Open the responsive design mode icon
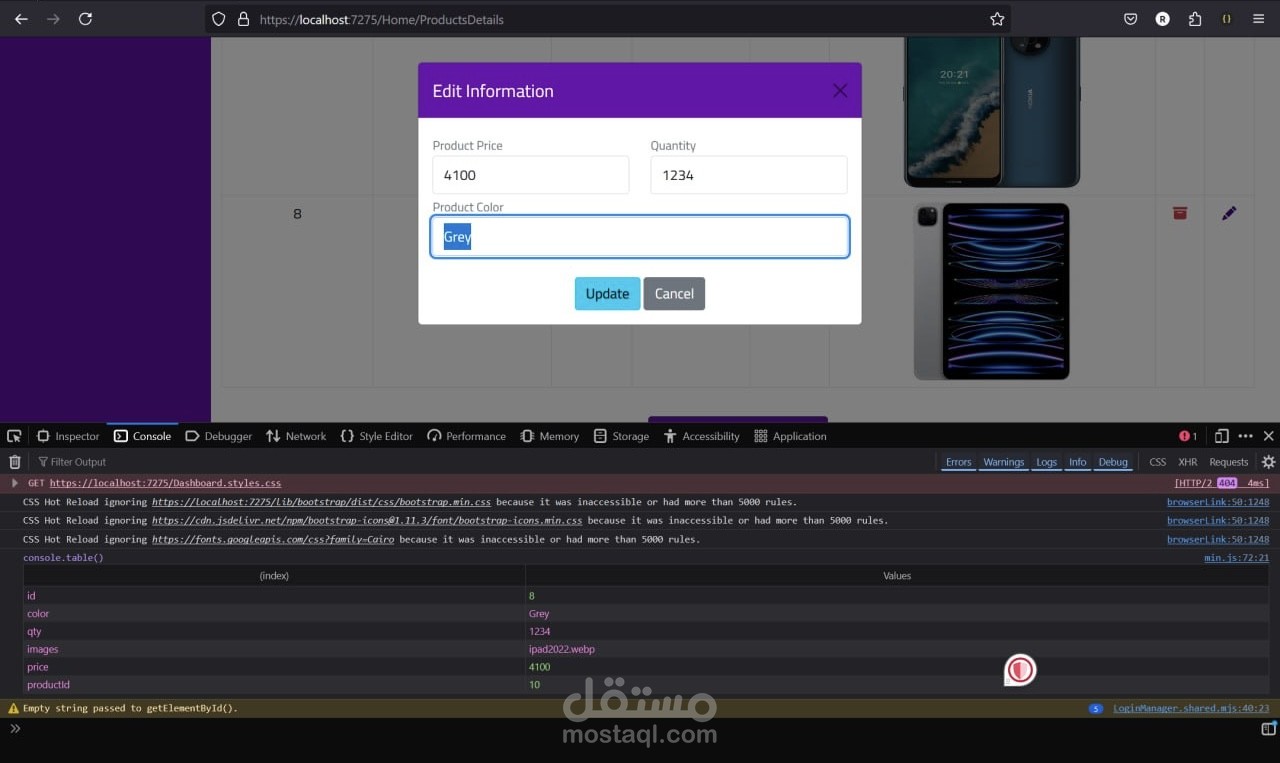 [x=1222, y=436]
